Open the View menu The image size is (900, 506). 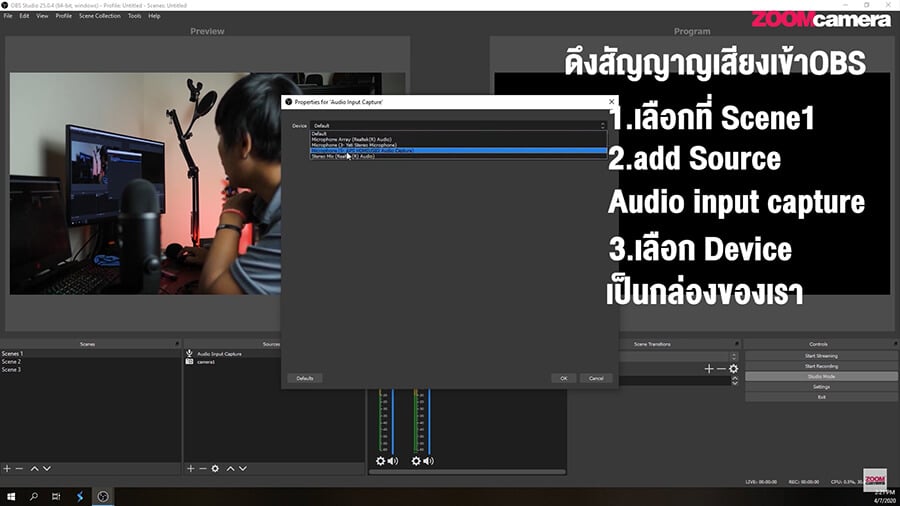point(42,16)
